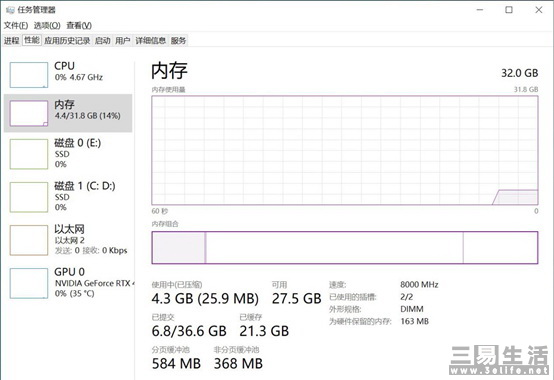The height and width of the screenshot is (380, 554).
Task: Open the 磁盘 1 (C: D:) disk graph
Action: [29, 197]
